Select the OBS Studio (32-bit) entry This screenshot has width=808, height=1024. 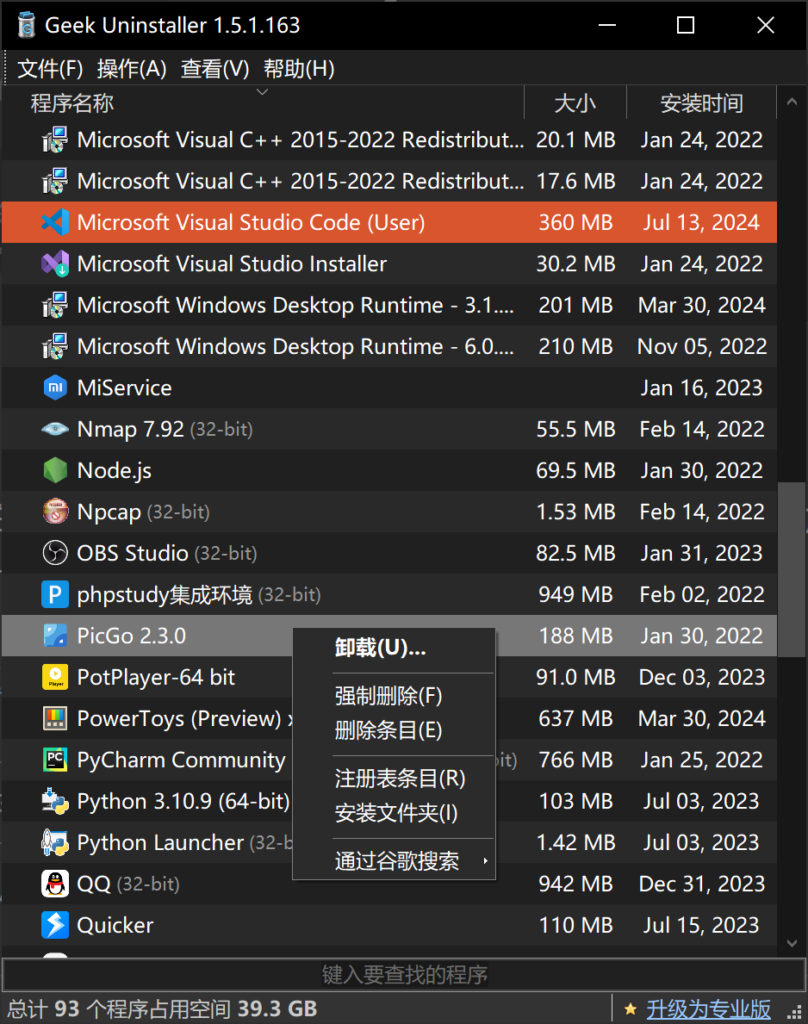(389, 553)
